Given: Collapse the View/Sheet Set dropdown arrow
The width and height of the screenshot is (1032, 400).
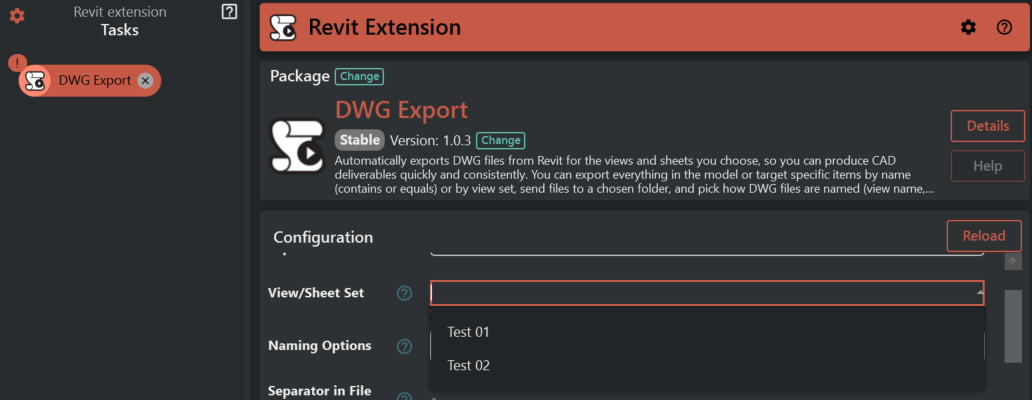Looking at the screenshot, I should pyautogui.click(x=980, y=293).
